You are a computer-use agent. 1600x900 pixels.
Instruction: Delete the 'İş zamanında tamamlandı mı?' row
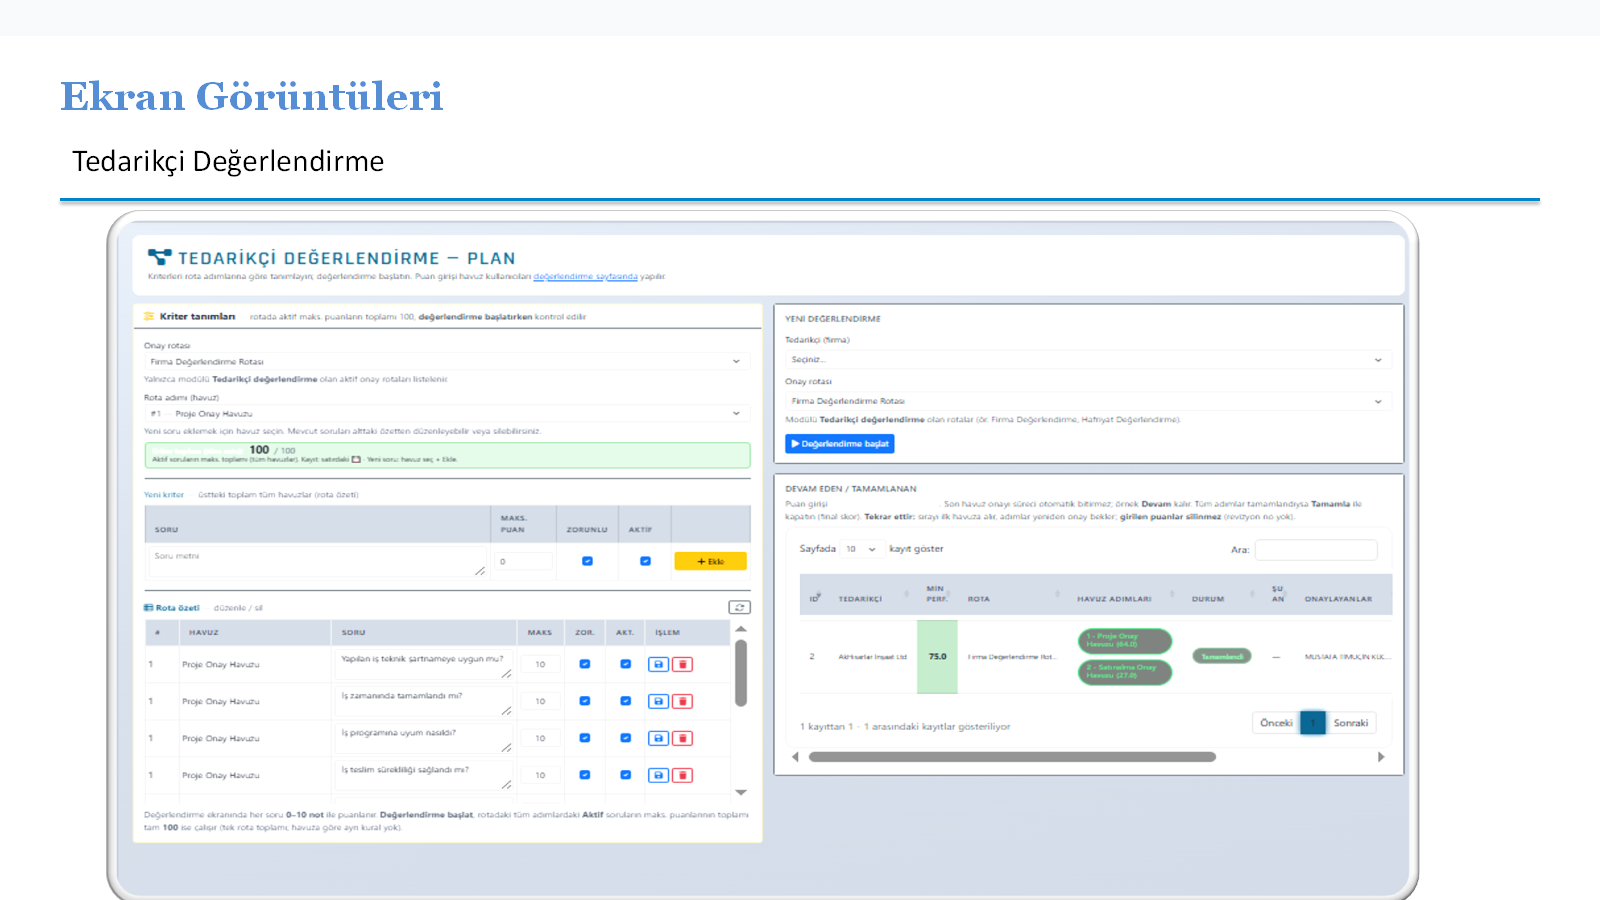[x=683, y=701]
